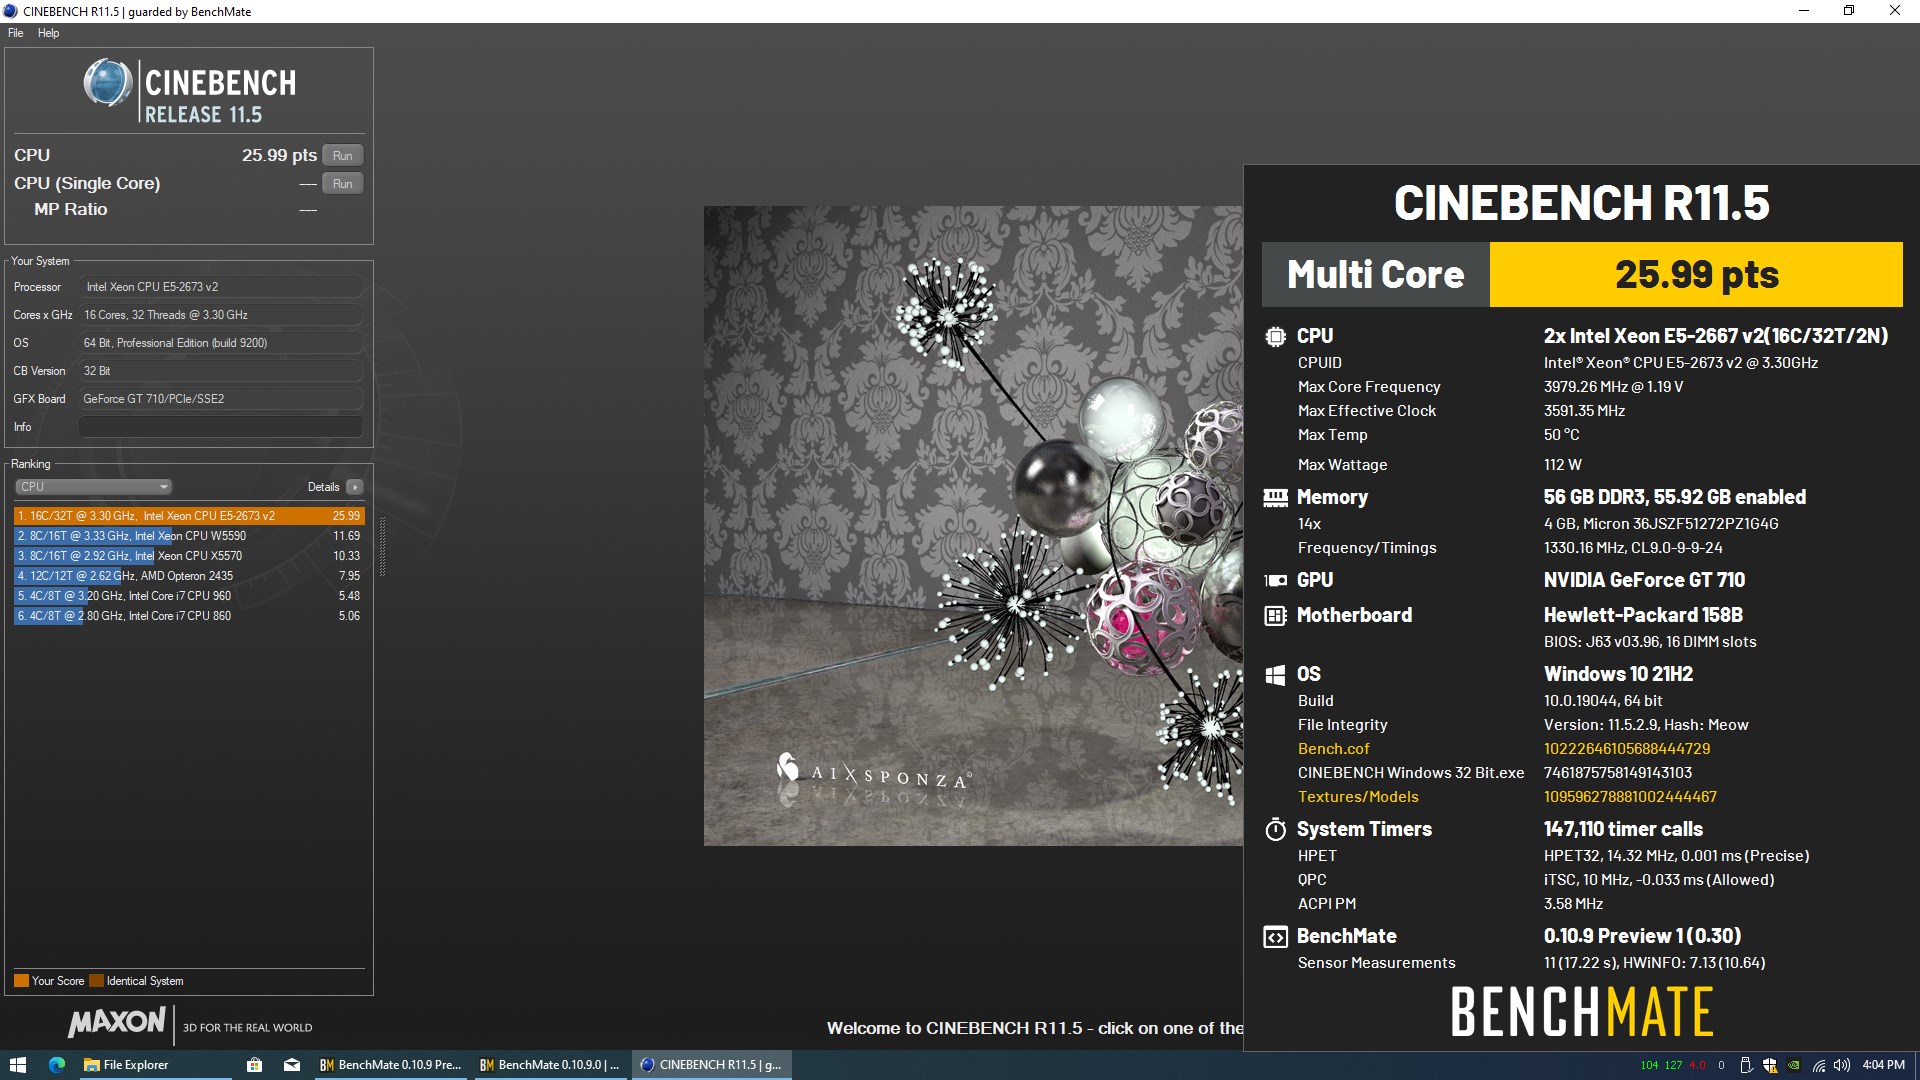Viewport: 1920px width, 1080px height.
Task: Open the Help menu
Action: [x=48, y=33]
